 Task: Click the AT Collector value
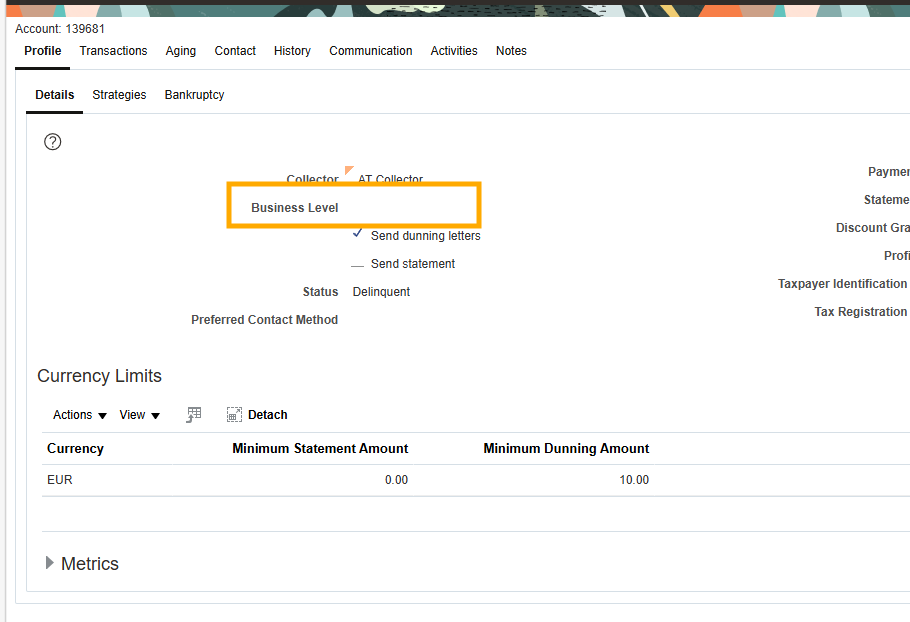(391, 179)
